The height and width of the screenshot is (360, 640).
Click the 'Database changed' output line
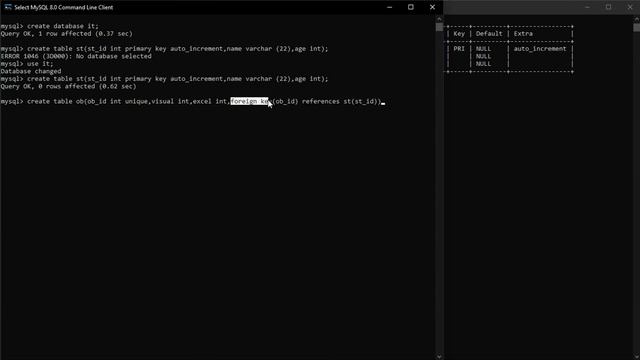pyautogui.click(x=31, y=71)
